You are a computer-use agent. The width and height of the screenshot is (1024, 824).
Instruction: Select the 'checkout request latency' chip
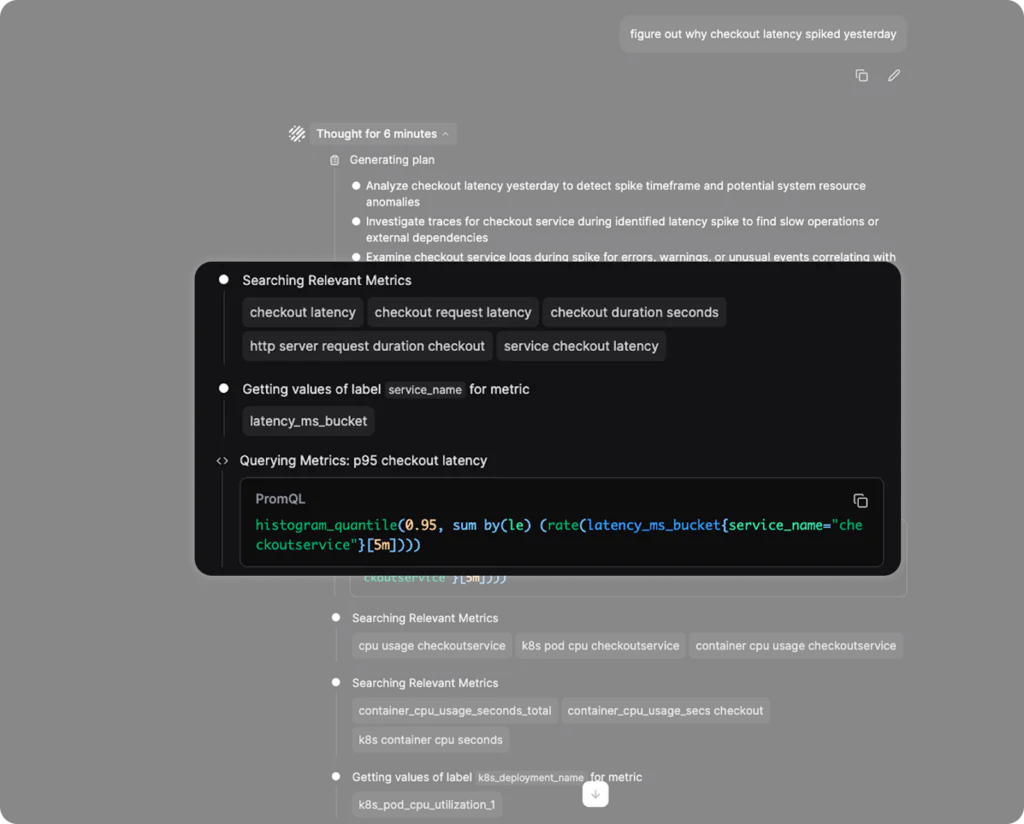452,312
